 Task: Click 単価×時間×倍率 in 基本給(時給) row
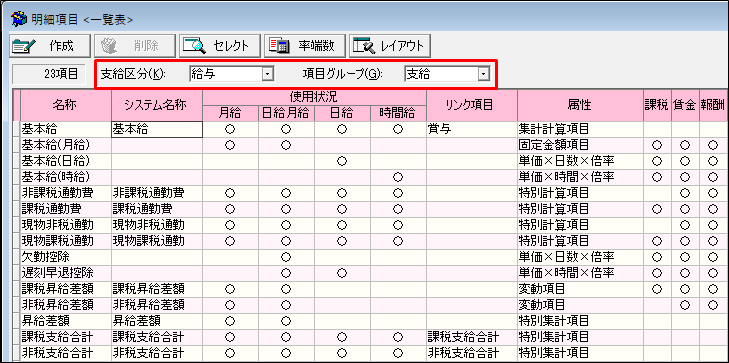[580, 177]
